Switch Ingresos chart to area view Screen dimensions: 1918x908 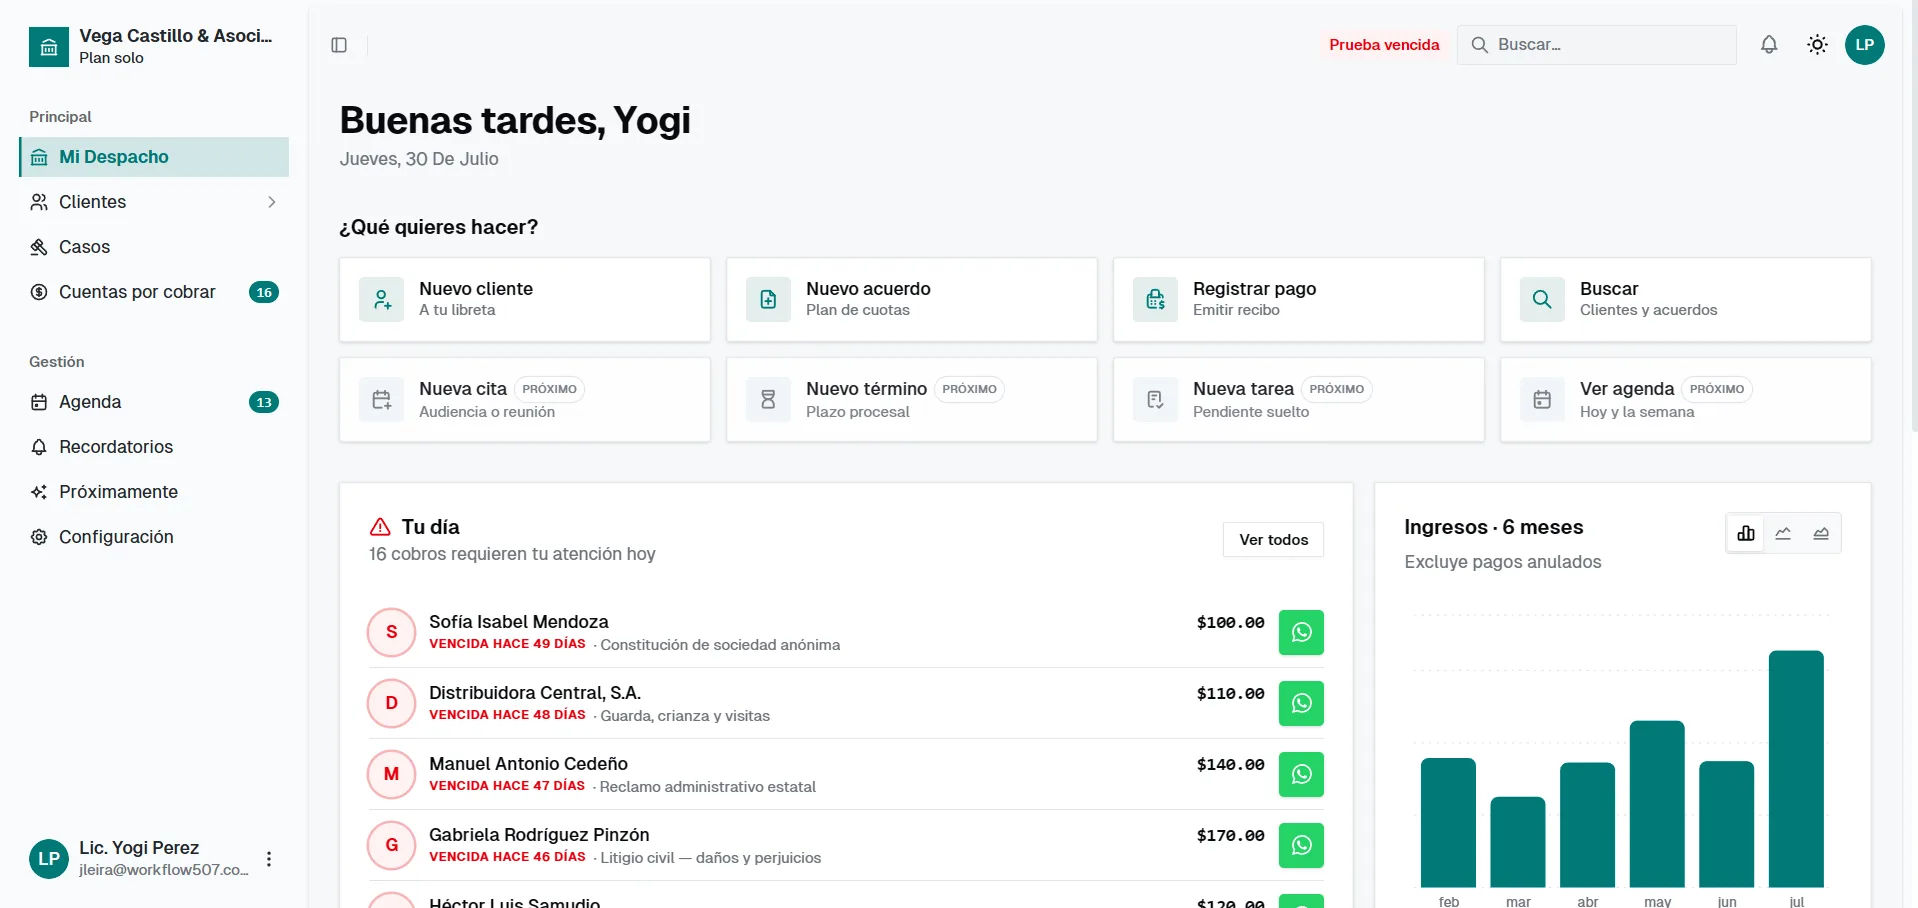tap(1821, 534)
